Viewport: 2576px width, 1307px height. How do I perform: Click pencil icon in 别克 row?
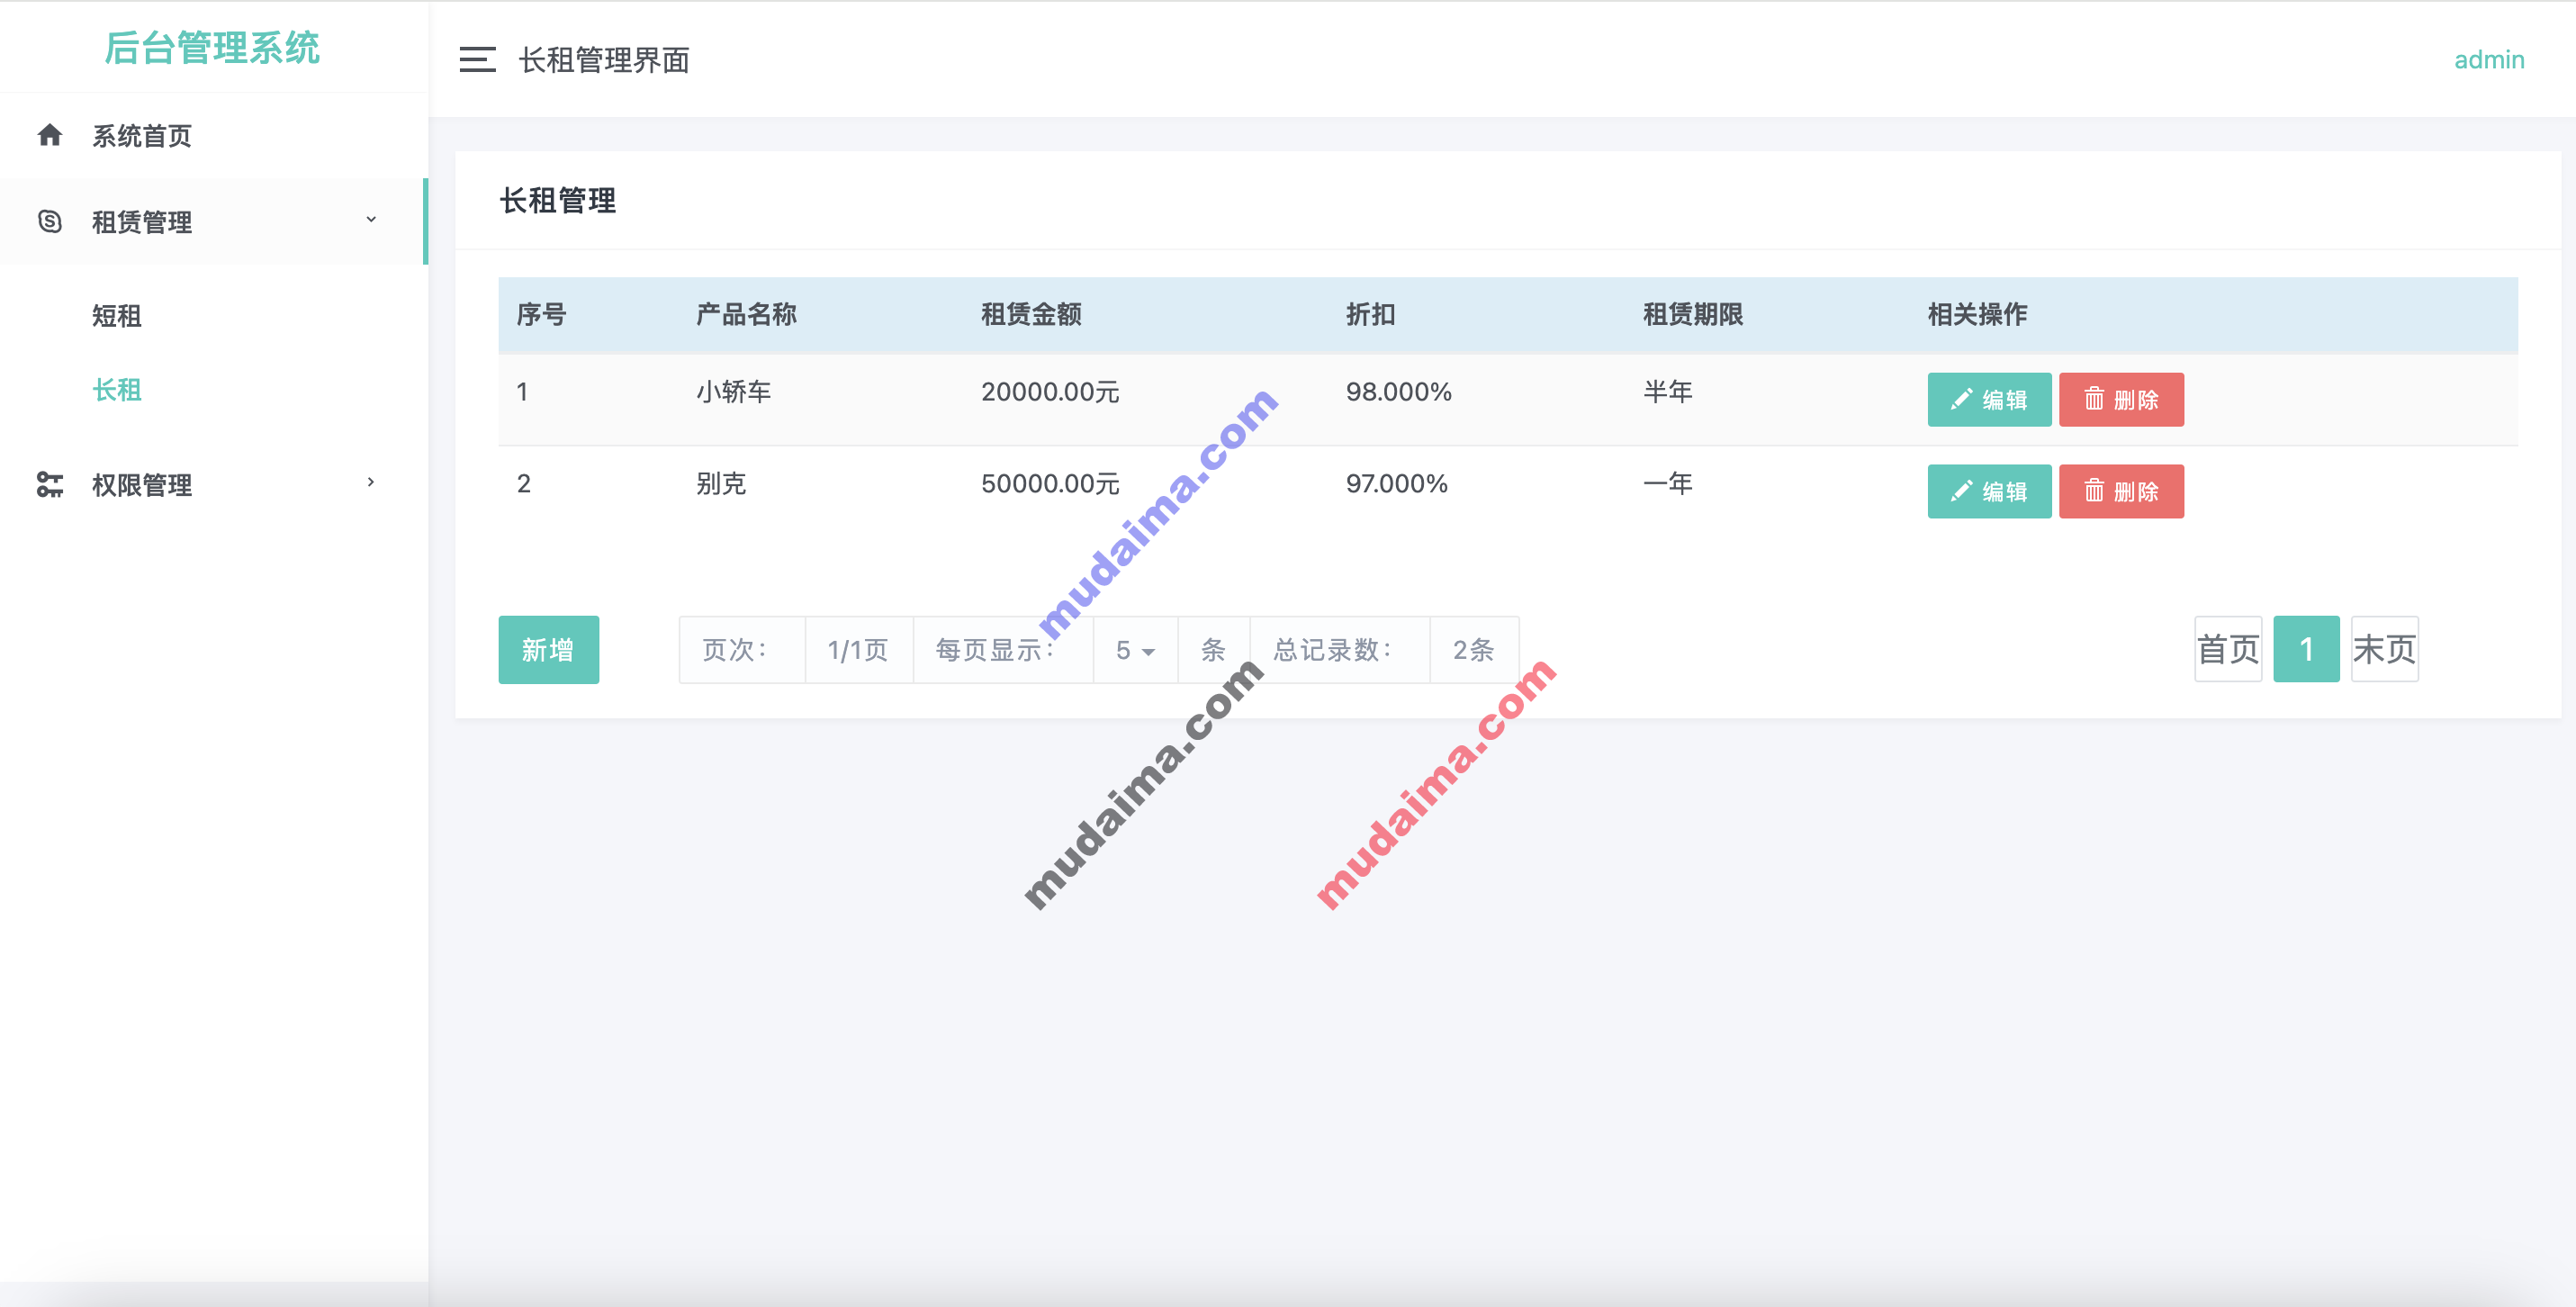pyautogui.click(x=1961, y=491)
